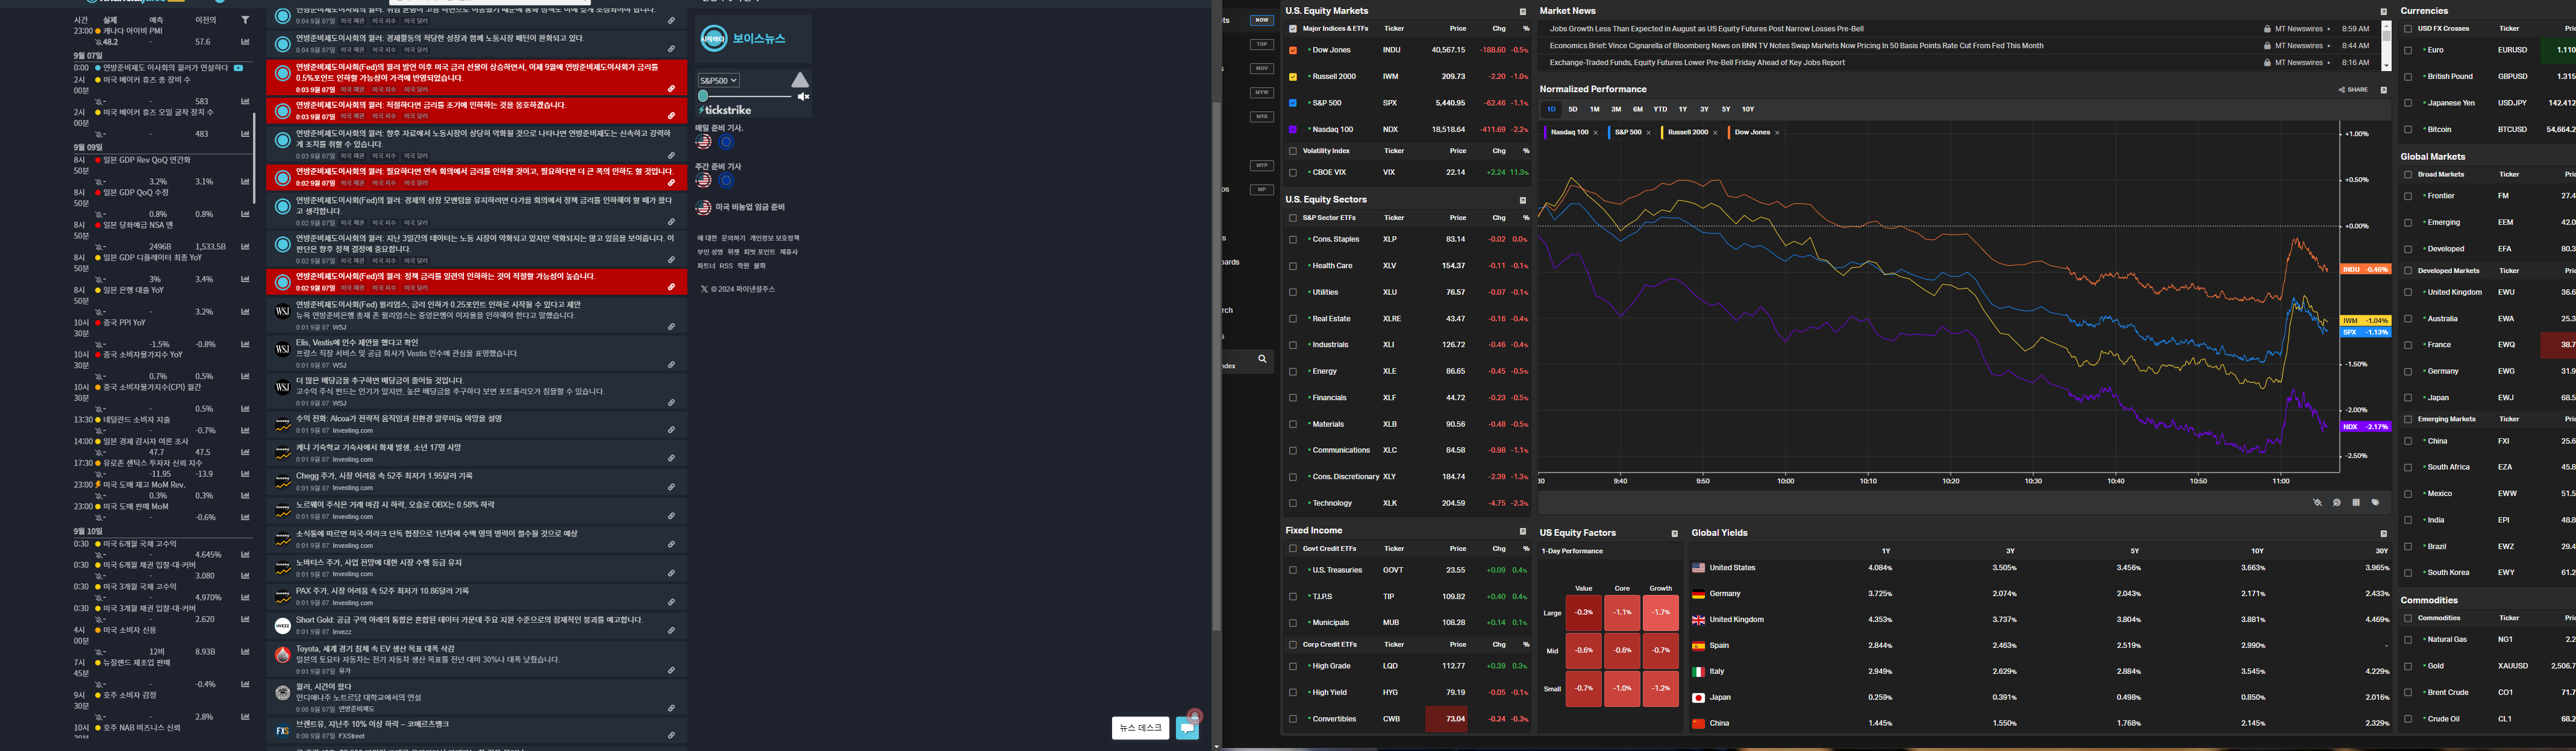Screen dimensions: 2576x751
Task: Enable the Technology XLK checkbox
Action: [1293, 504]
